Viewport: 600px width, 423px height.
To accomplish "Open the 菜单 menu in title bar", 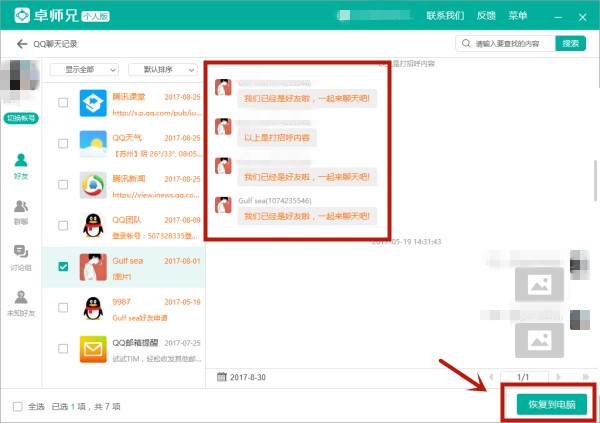I will (x=518, y=16).
